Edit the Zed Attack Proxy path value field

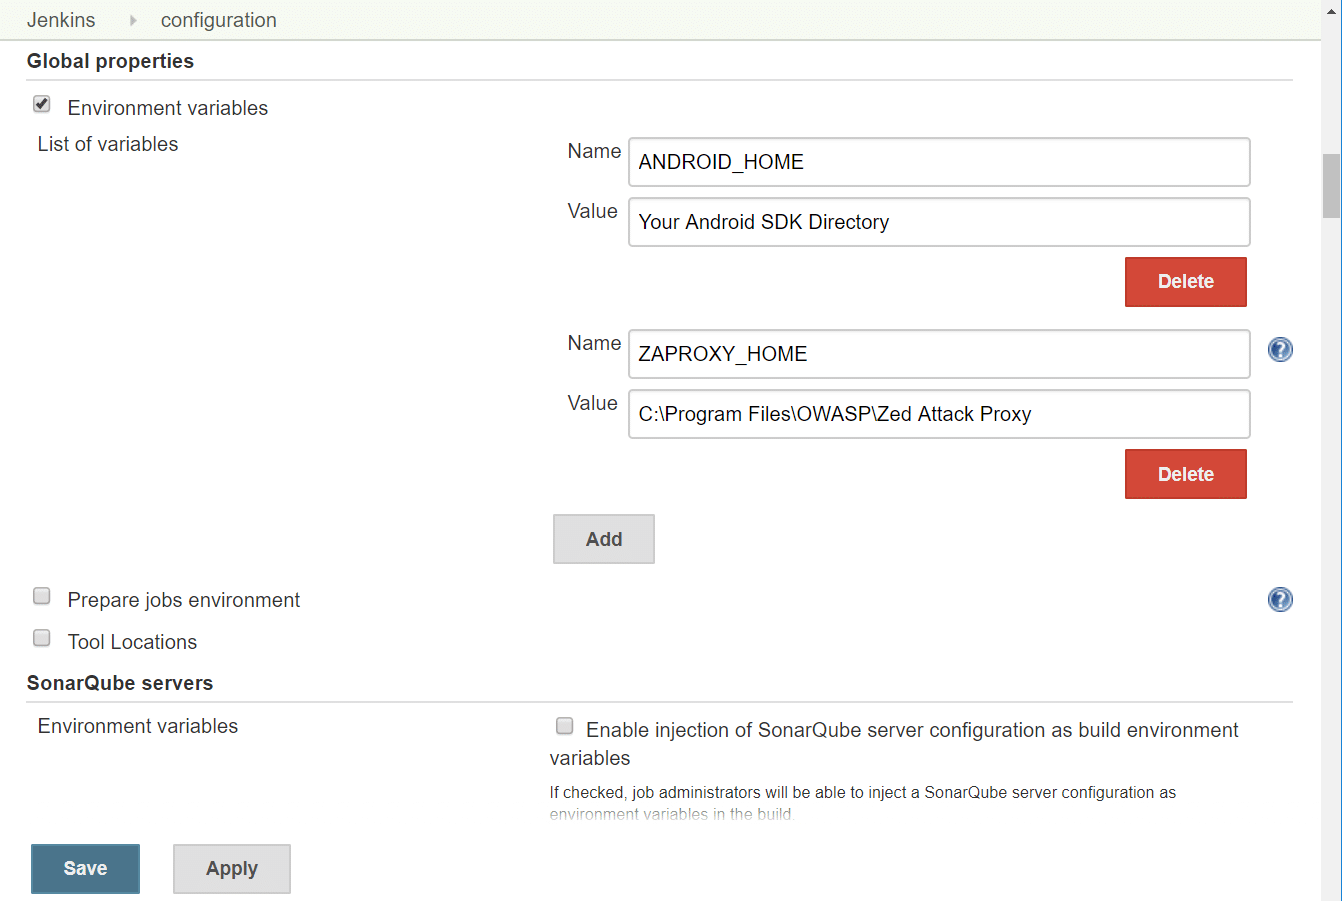[938, 414]
